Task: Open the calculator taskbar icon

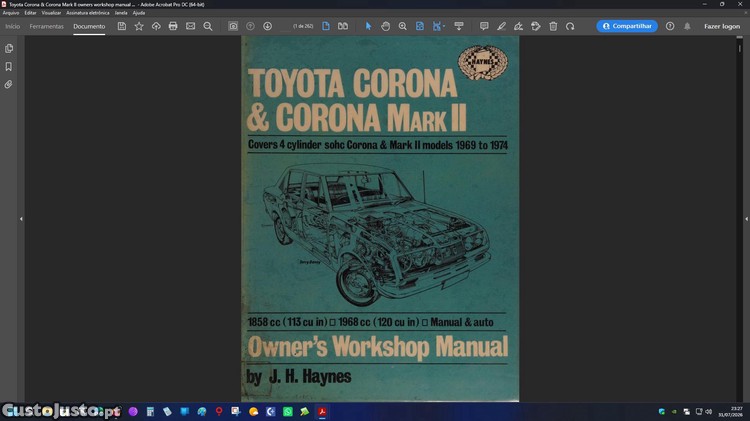Action: tap(150, 411)
